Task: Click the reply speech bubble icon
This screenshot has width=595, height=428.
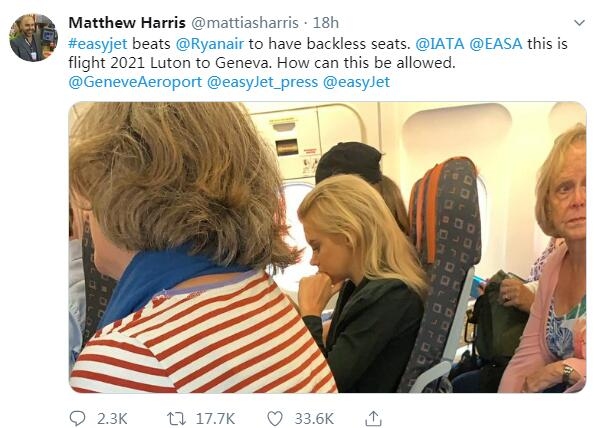Action: (x=77, y=419)
